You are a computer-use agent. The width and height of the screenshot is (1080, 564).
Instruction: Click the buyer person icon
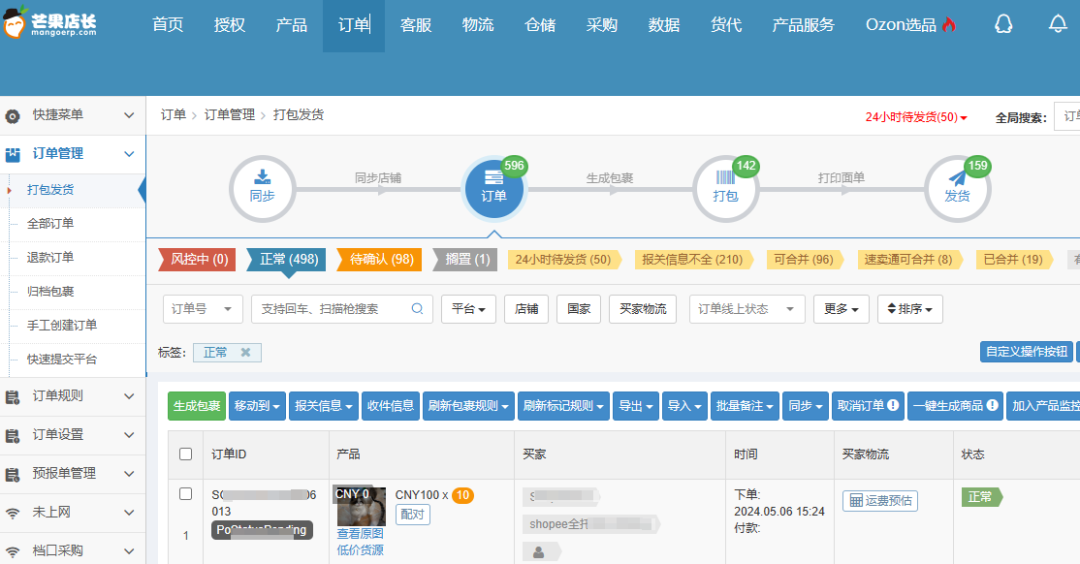[539, 552]
